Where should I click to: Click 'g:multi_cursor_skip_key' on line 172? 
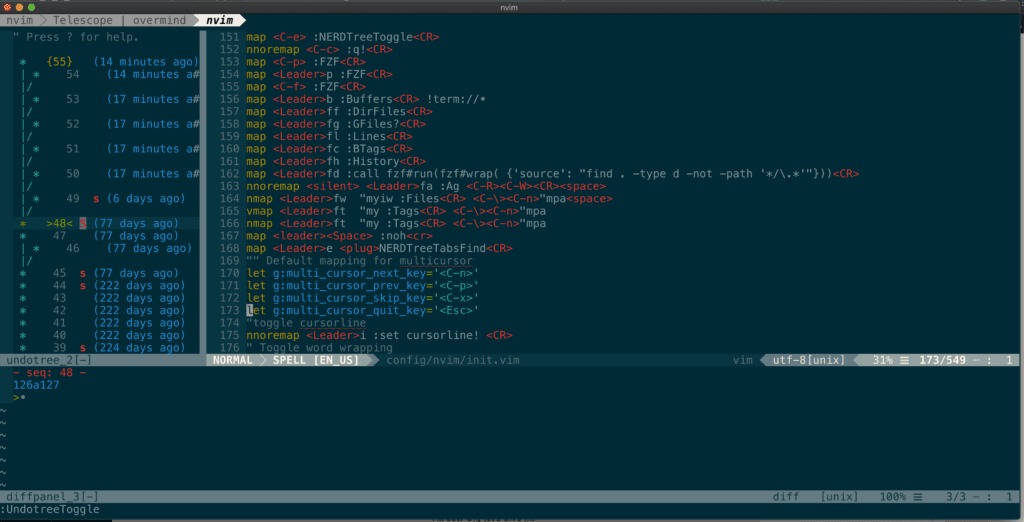(x=349, y=298)
